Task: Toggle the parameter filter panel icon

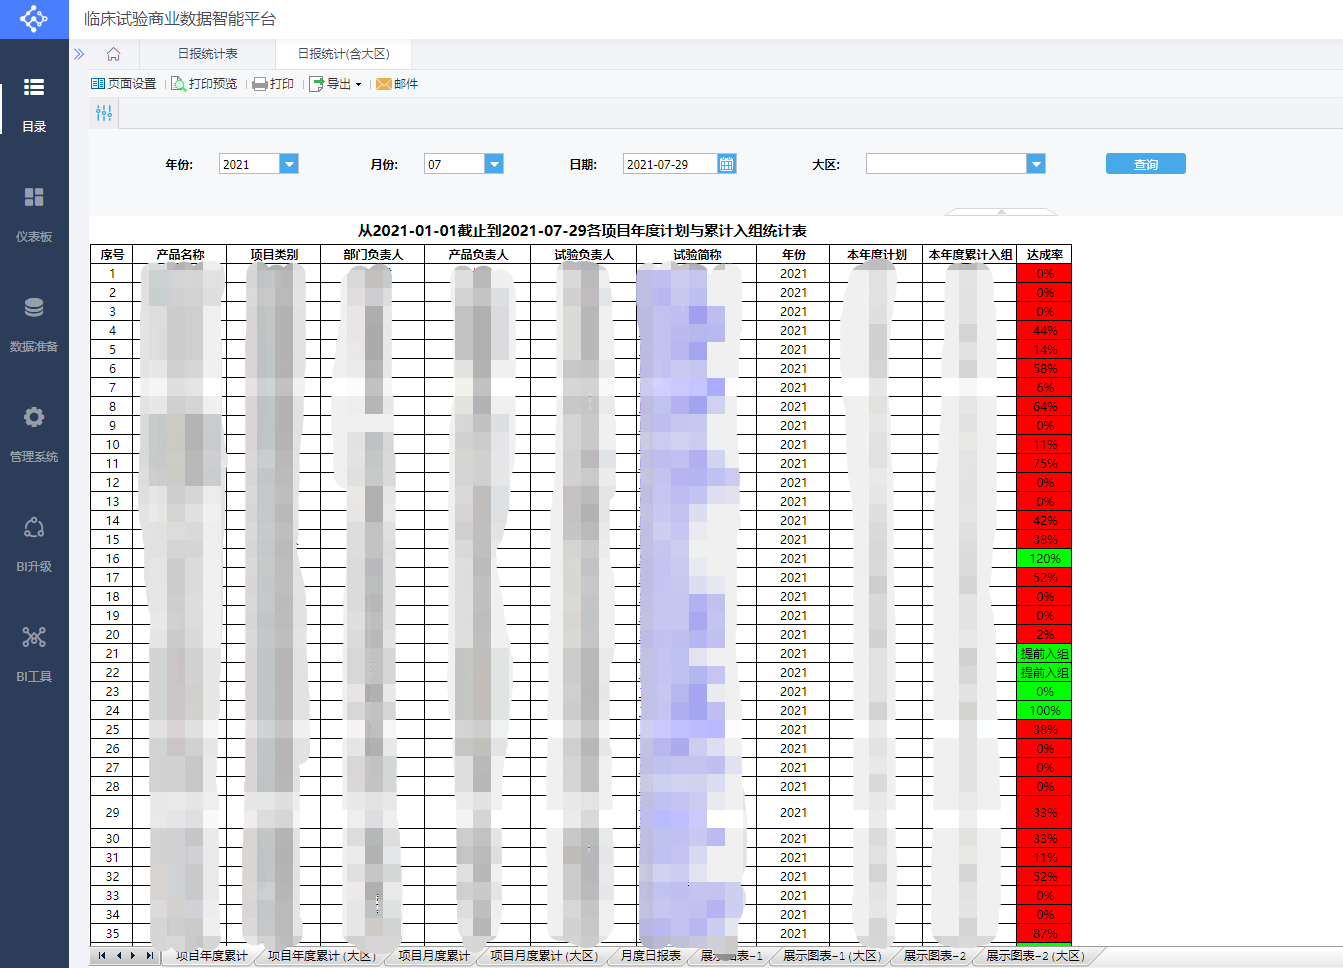Action: click(x=104, y=113)
